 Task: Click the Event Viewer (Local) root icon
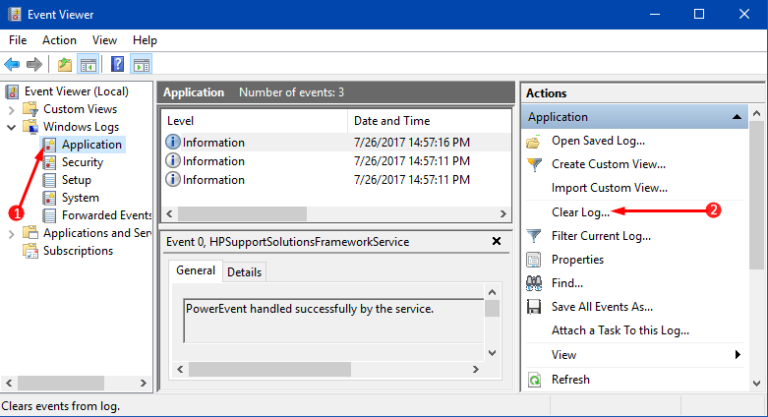[12, 92]
